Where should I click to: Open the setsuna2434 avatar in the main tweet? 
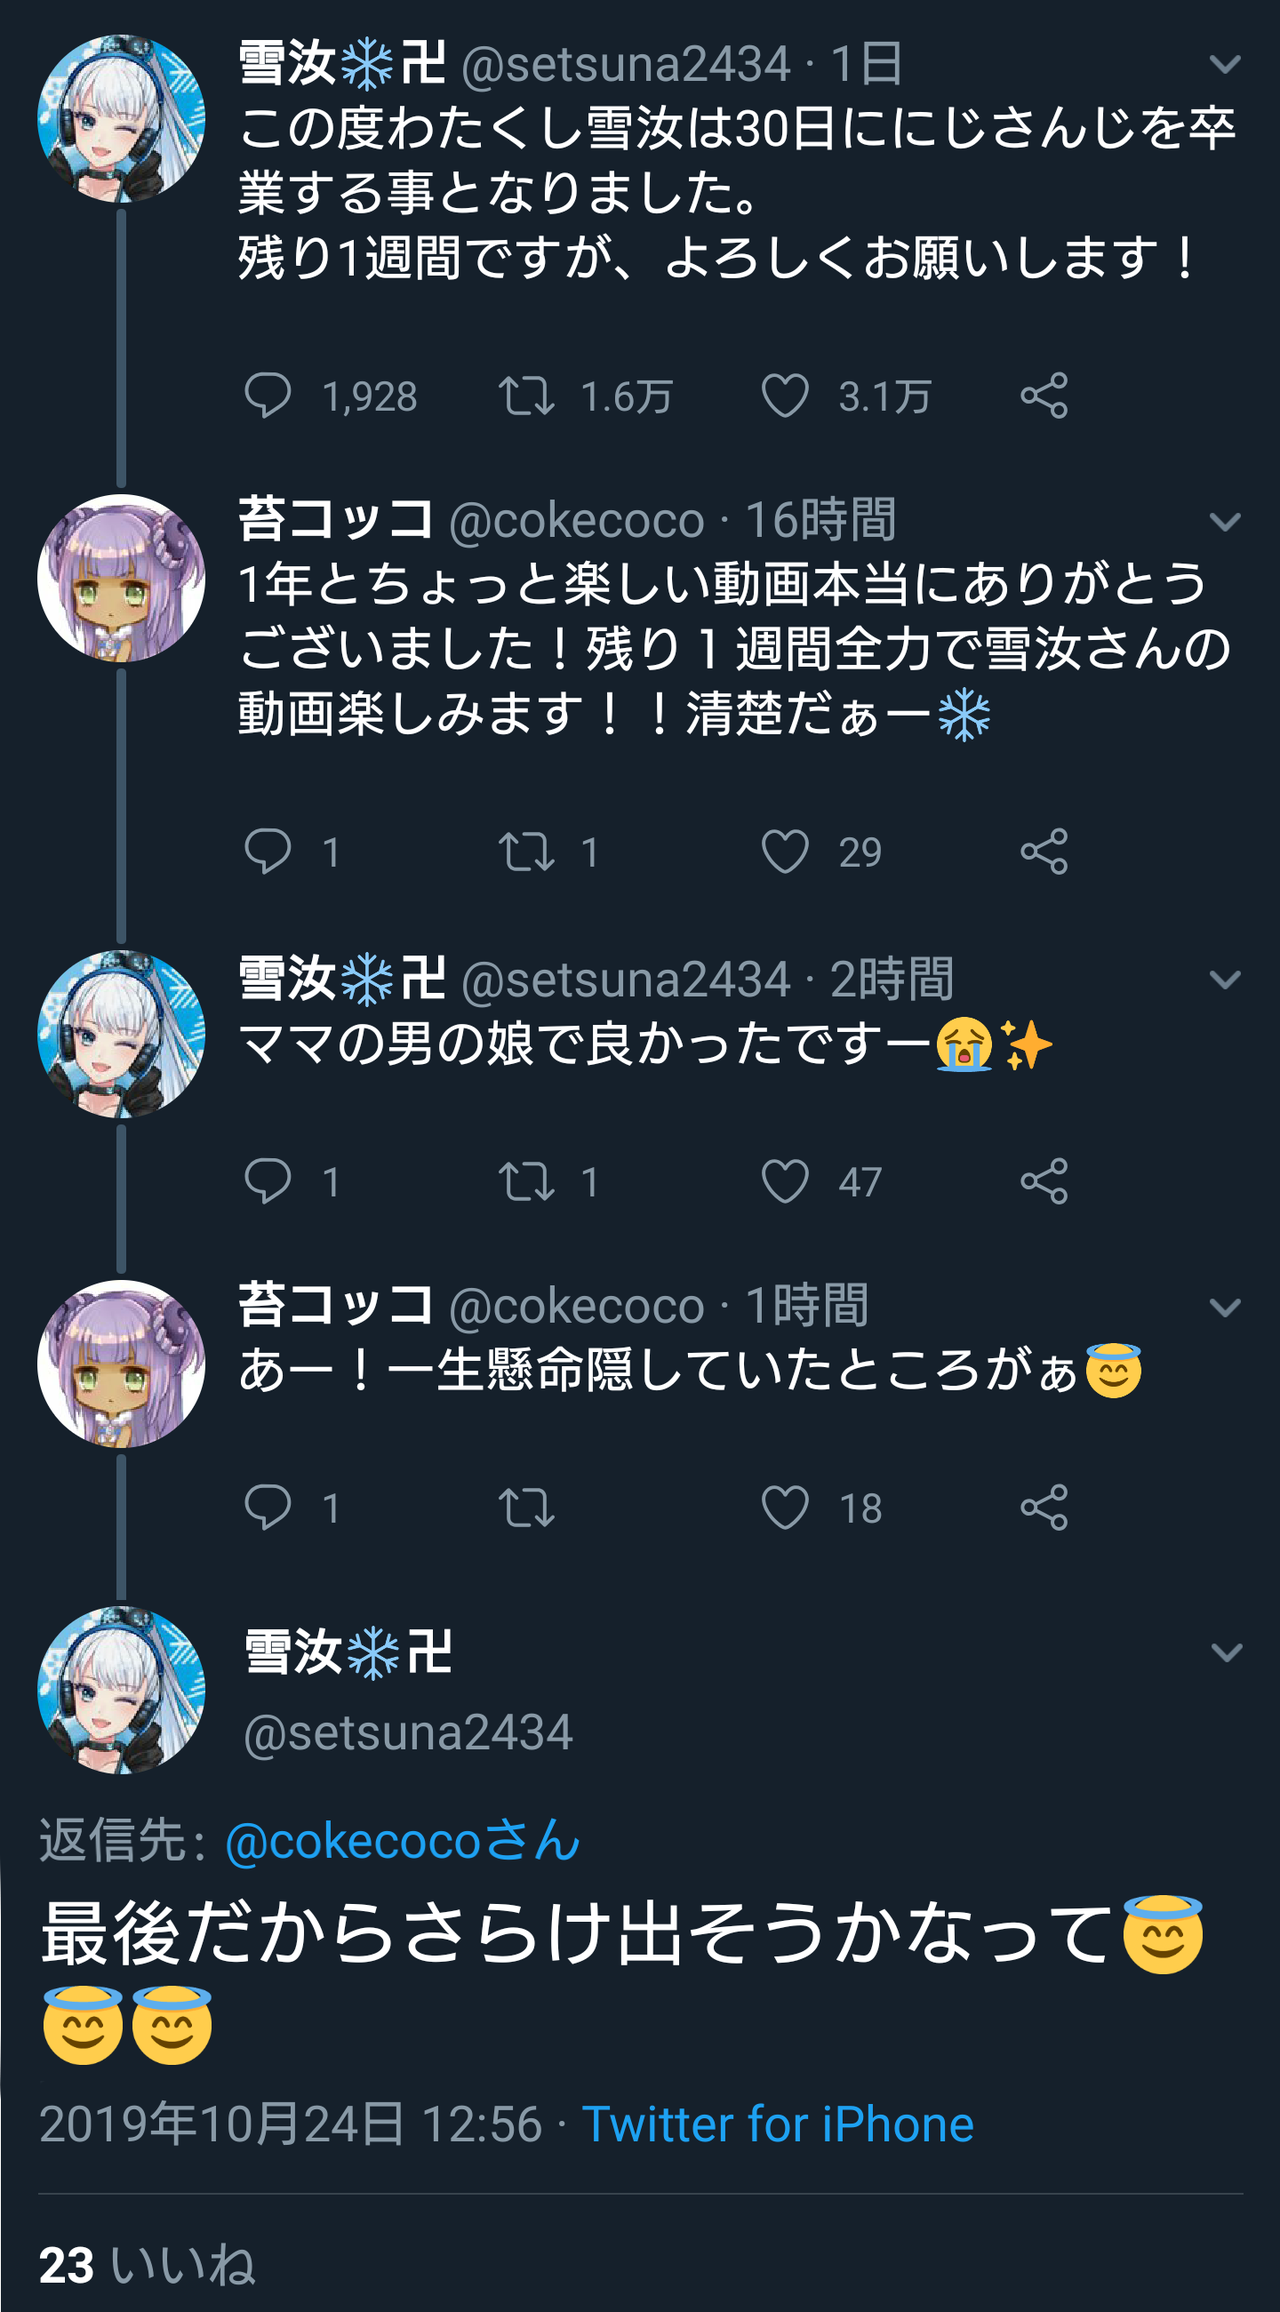[121, 1690]
